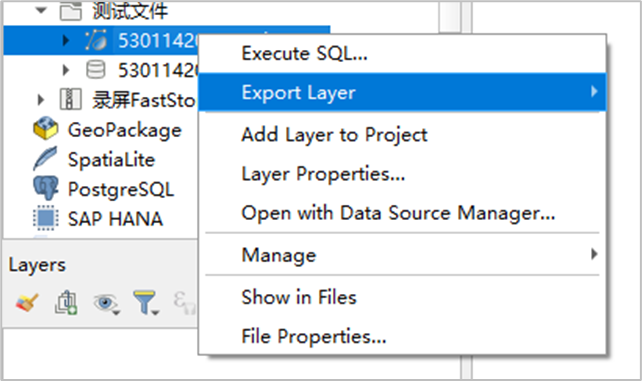The width and height of the screenshot is (642, 381).
Task: Click the PostgreSQL elephant icon
Action: click(x=45, y=189)
